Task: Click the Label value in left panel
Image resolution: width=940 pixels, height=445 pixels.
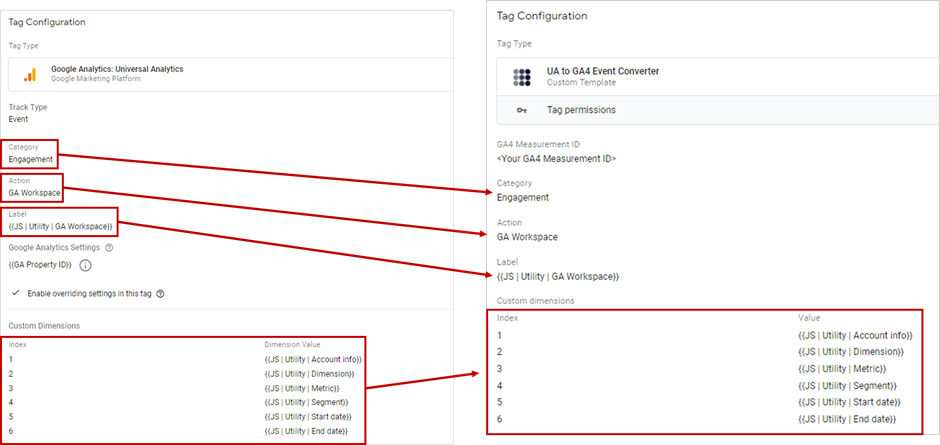Action: 61,226
